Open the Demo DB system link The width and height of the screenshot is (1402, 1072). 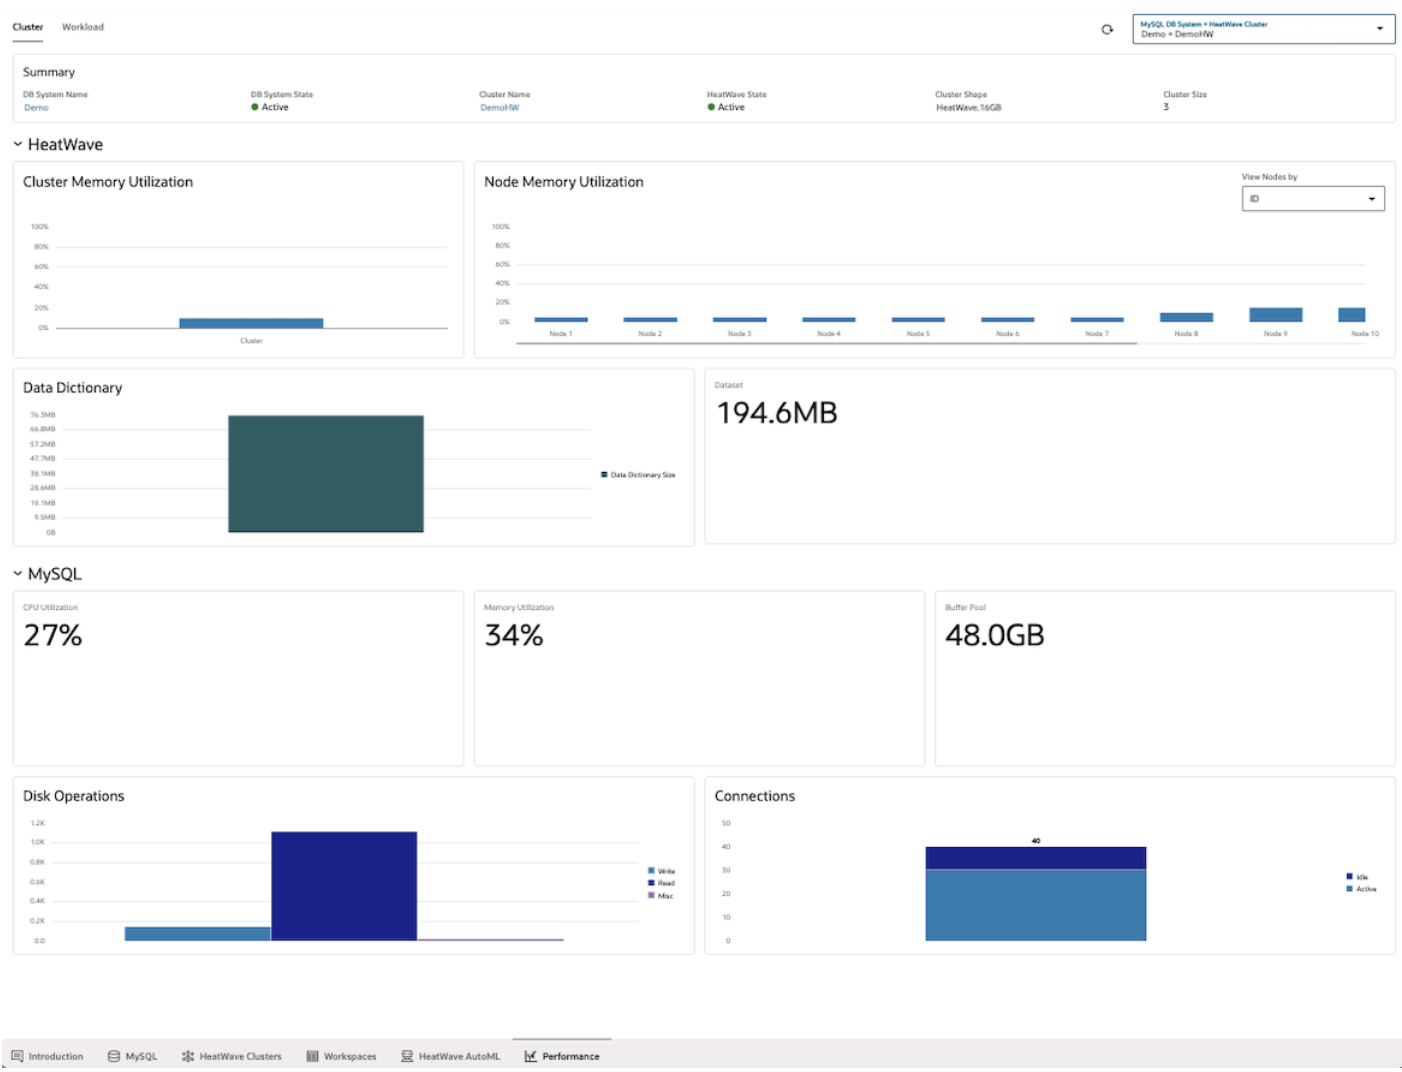point(36,107)
